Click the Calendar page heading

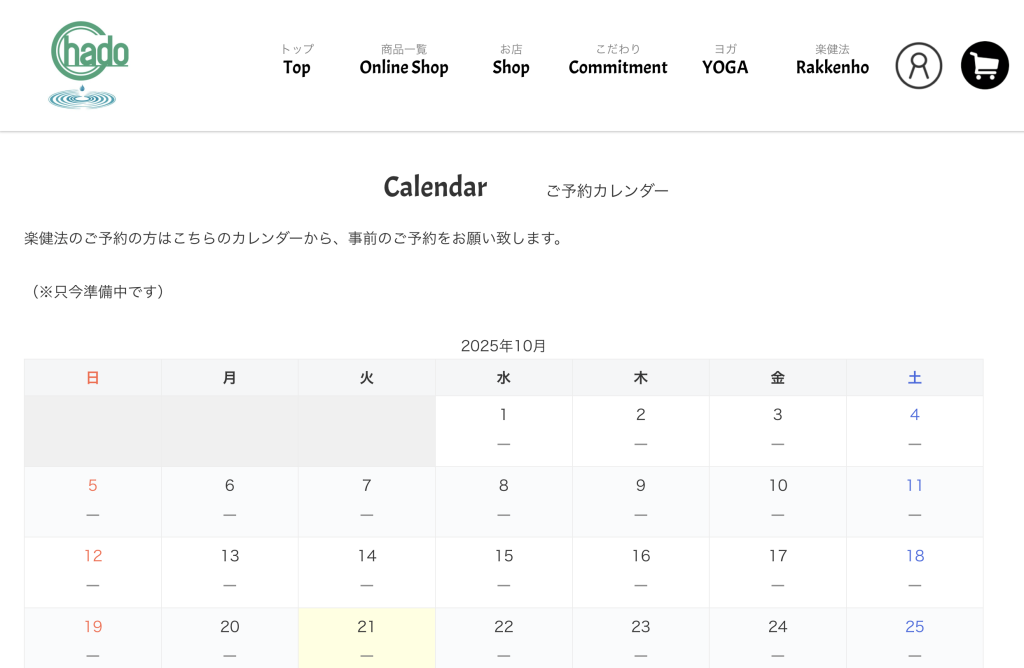point(435,187)
